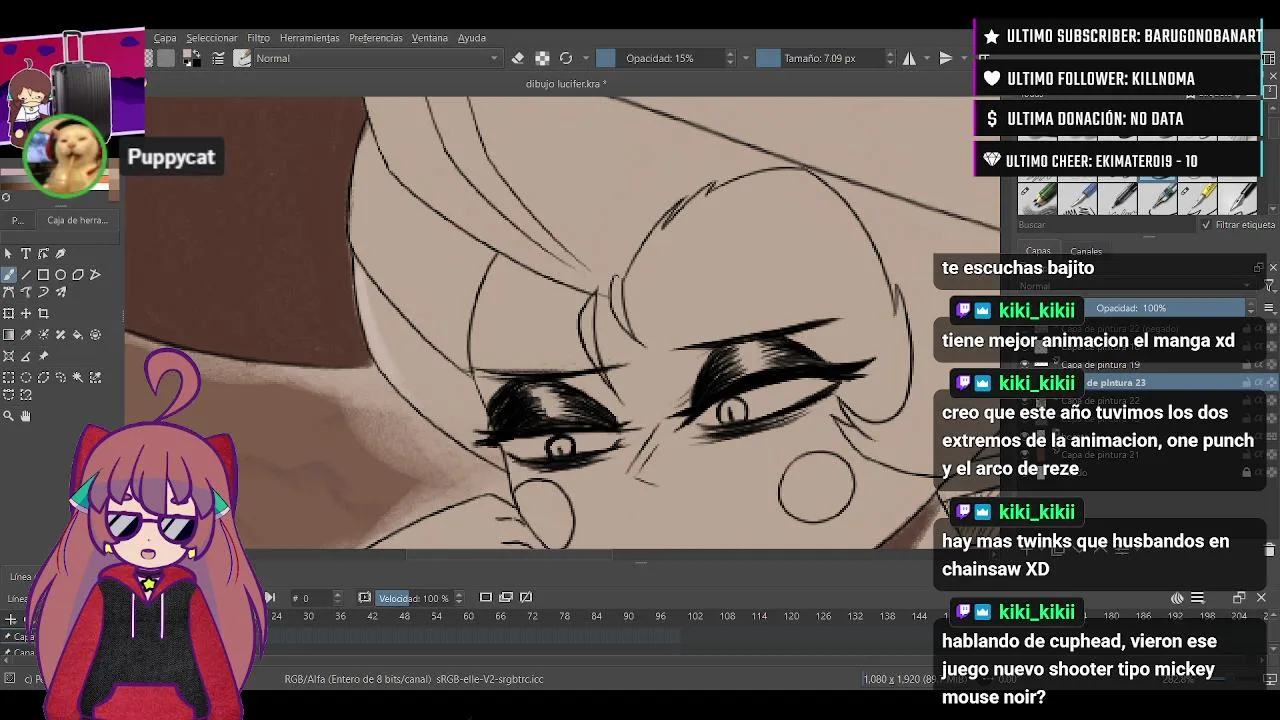The width and height of the screenshot is (1280, 720).
Task: Select the Color Sampler eyedropper tool
Action: [26, 335]
